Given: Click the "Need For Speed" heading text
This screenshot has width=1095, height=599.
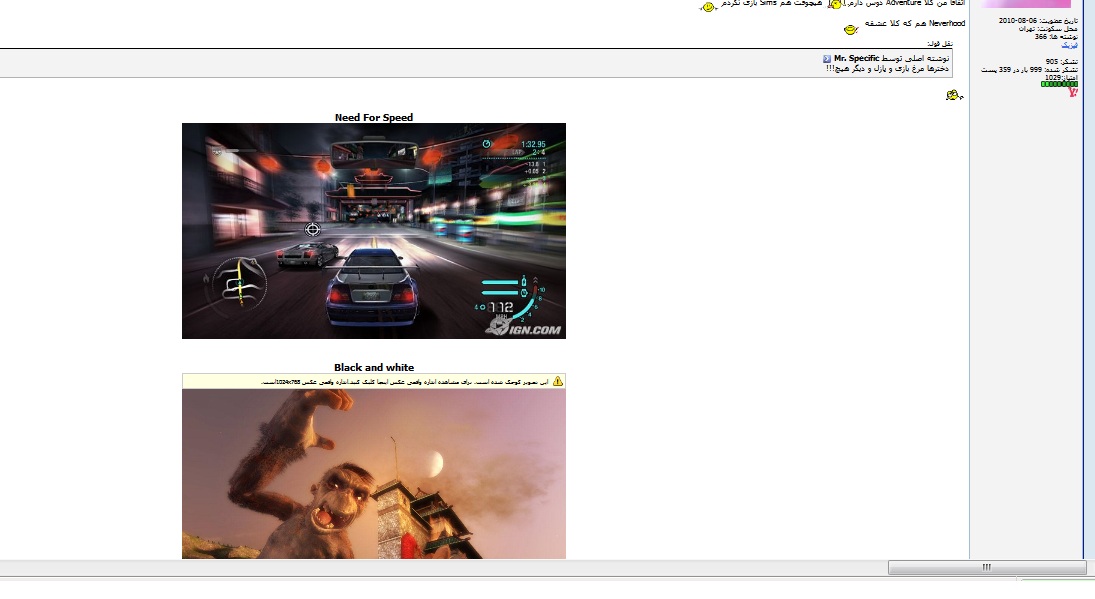Looking at the screenshot, I should click(373, 117).
